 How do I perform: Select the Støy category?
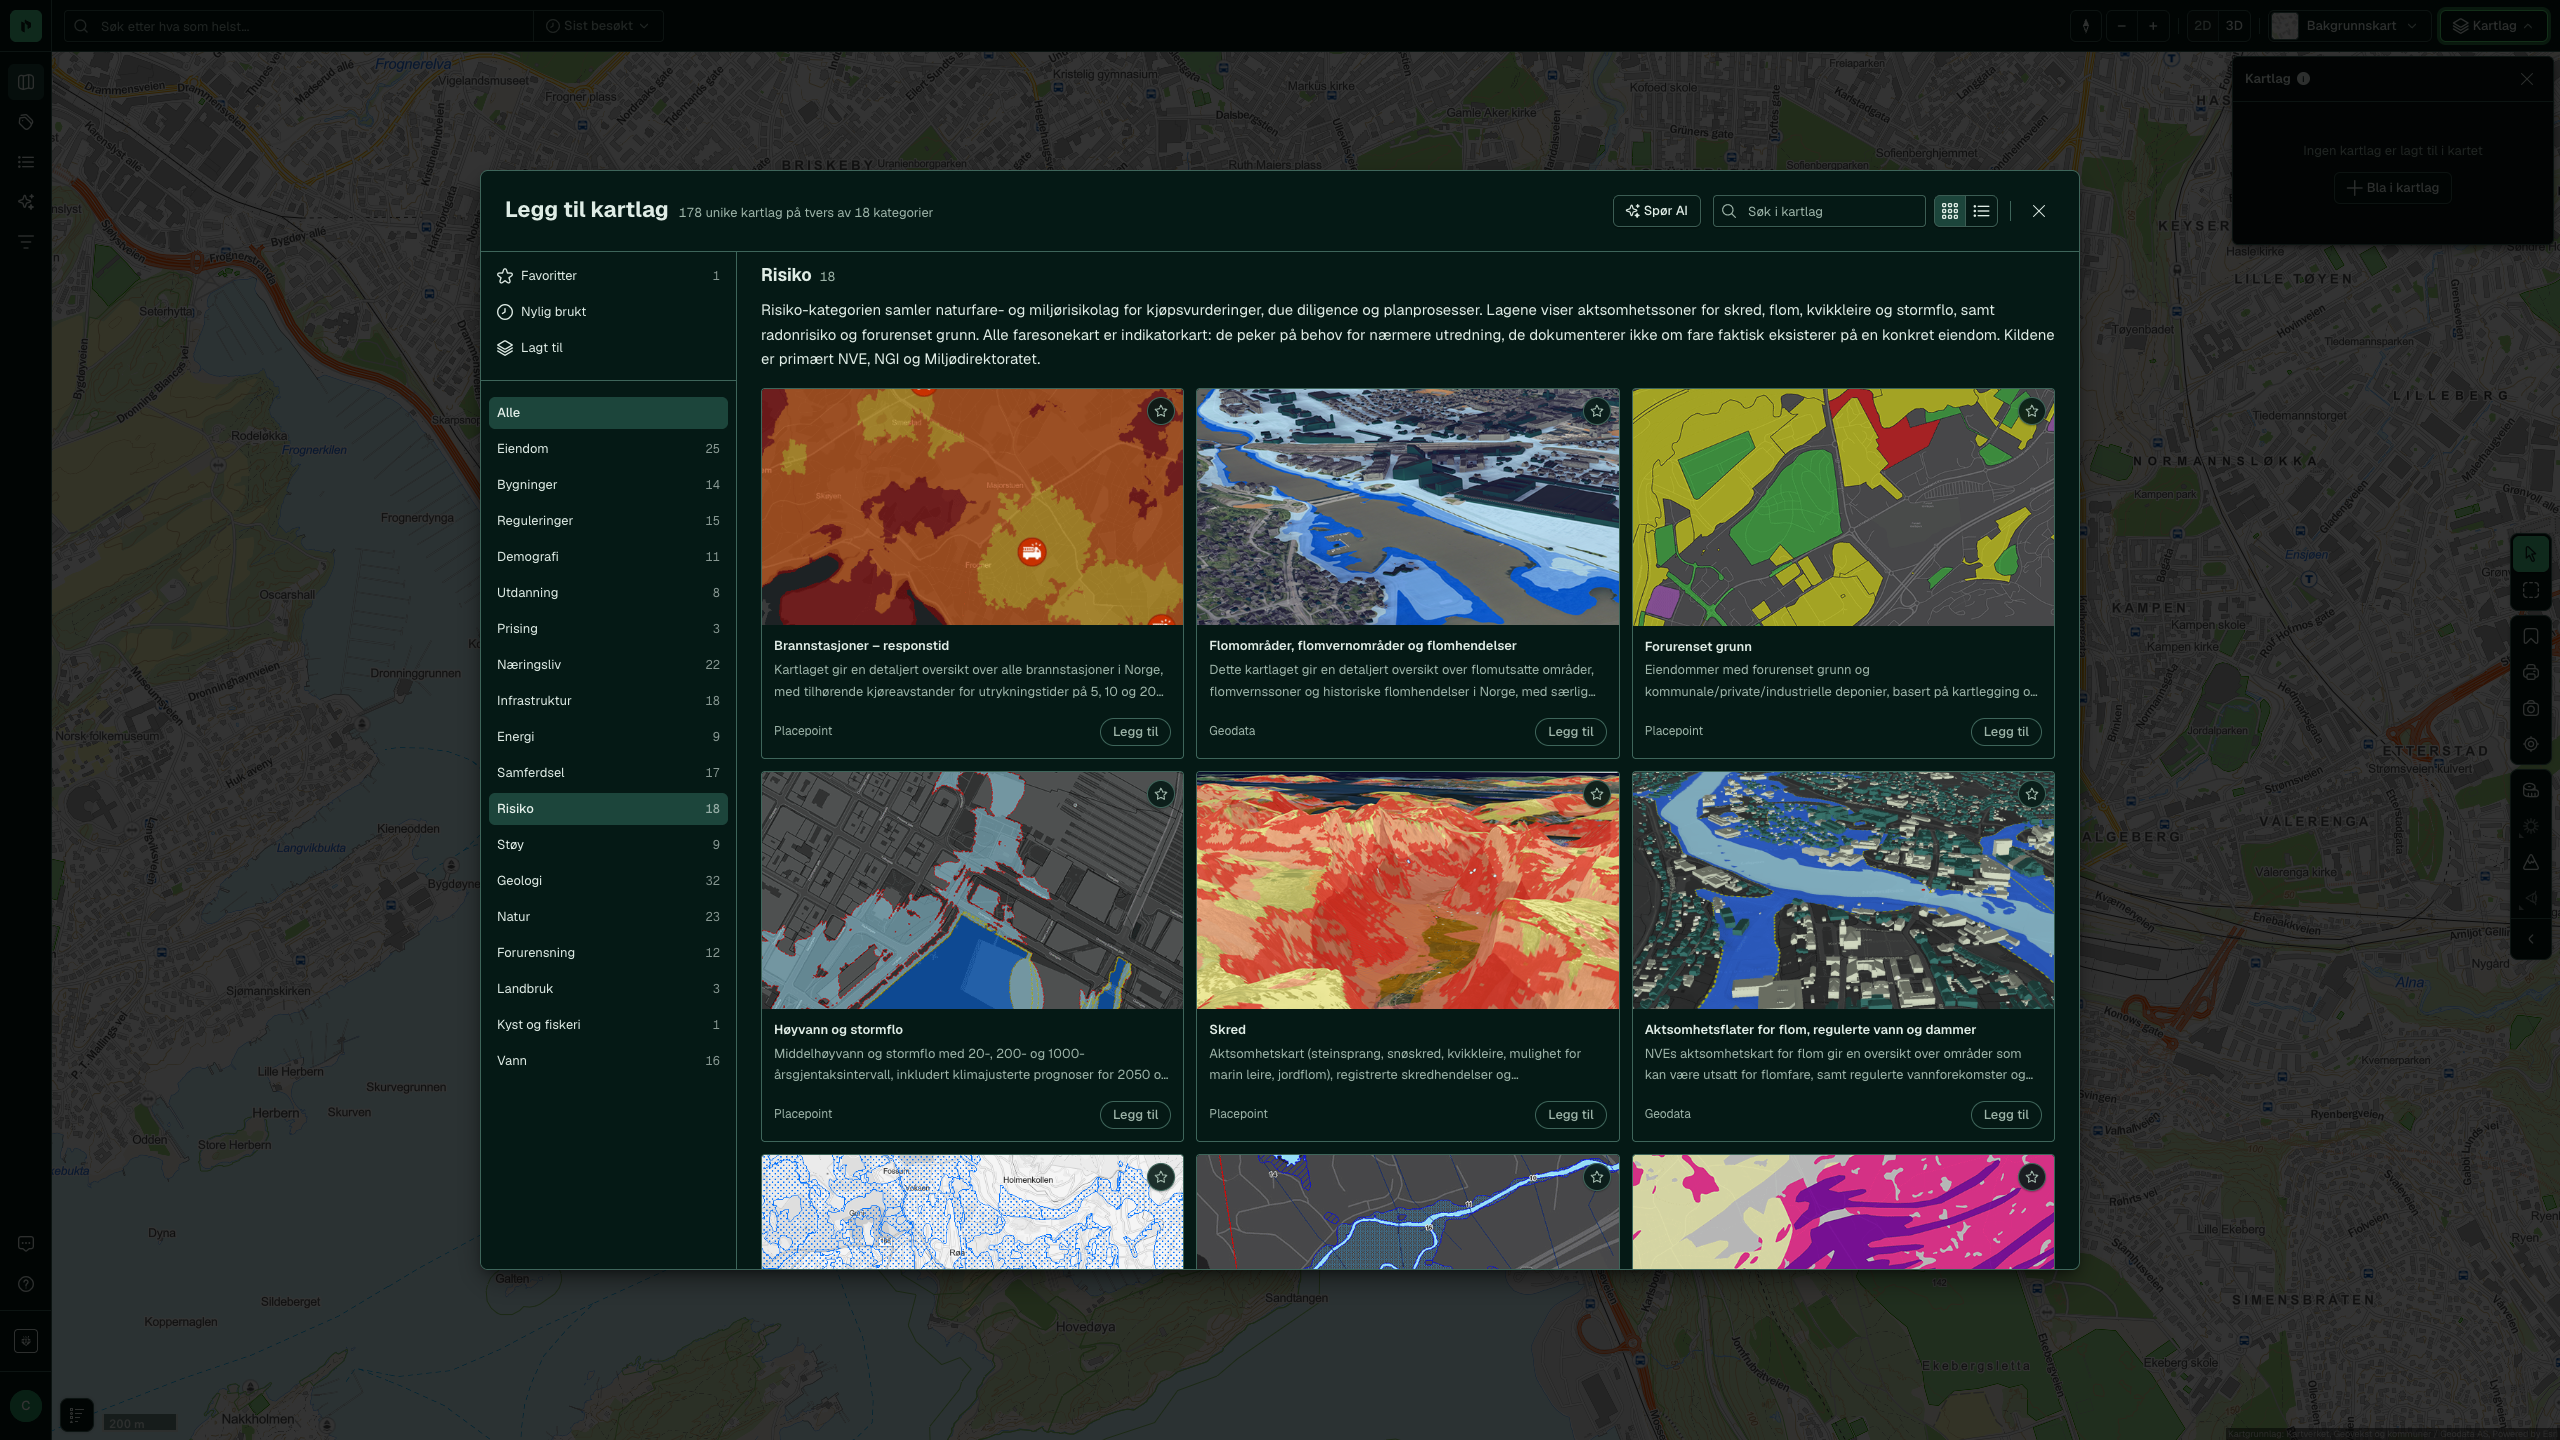608,845
